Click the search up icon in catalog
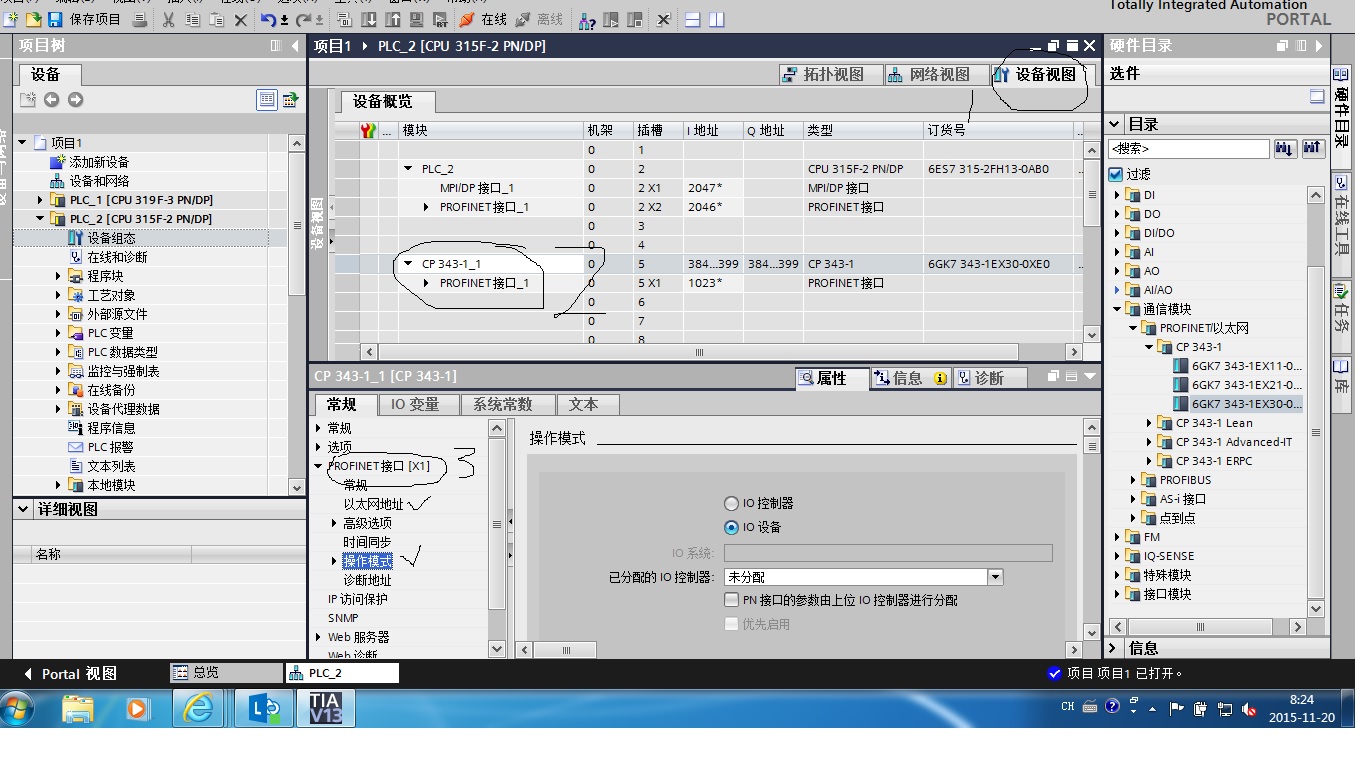 coord(1312,148)
